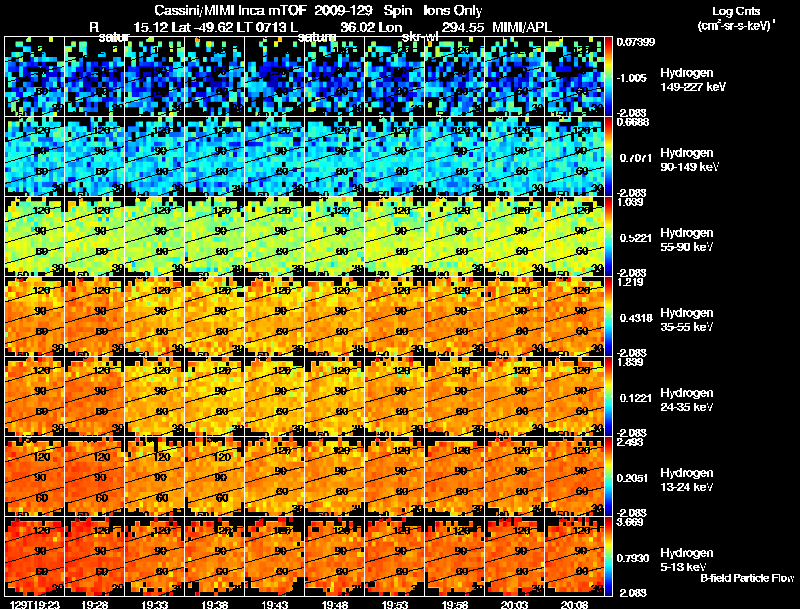Image resolution: width=800 pixels, height=609 pixels.
Task: Click the 3.669 color scale value
Action: [630, 522]
